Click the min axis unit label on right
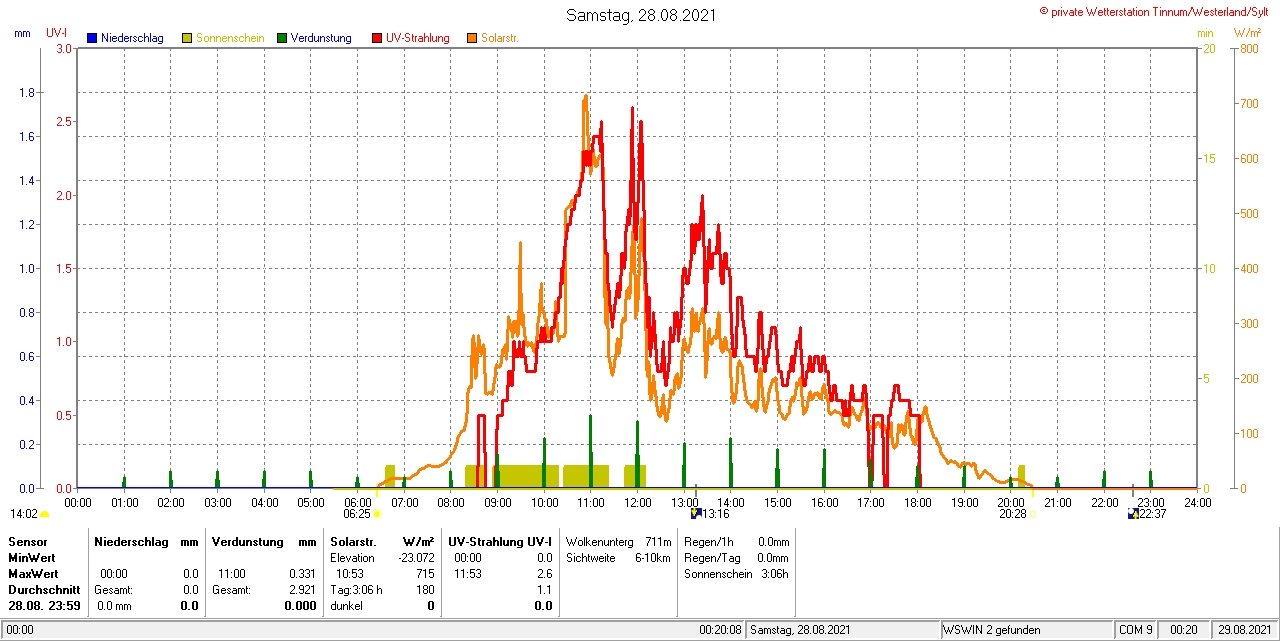This screenshot has height=641, width=1280. tap(1206, 33)
